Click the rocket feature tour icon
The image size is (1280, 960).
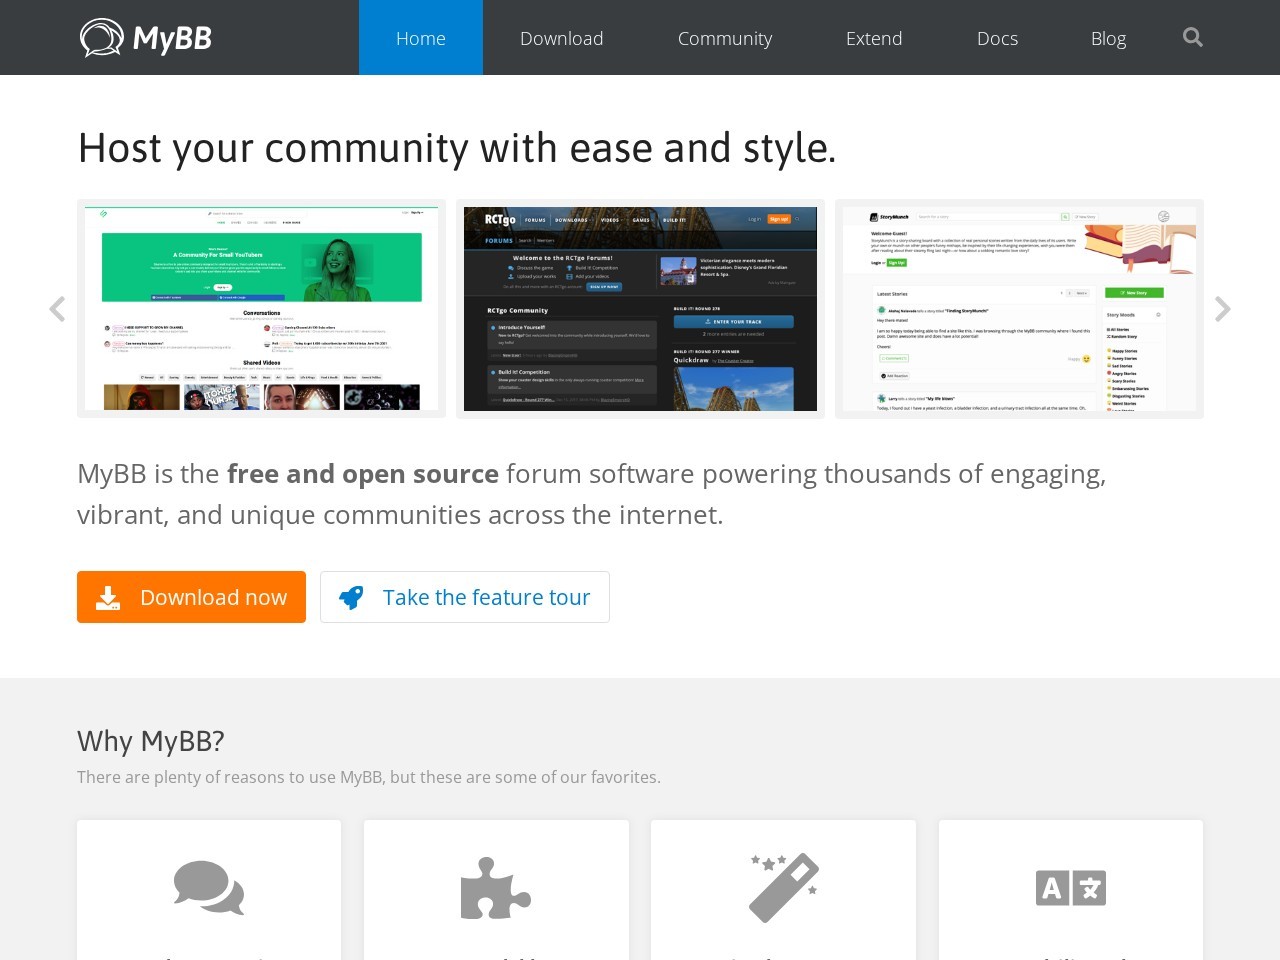pyautogui.click(x=351, y=598)
